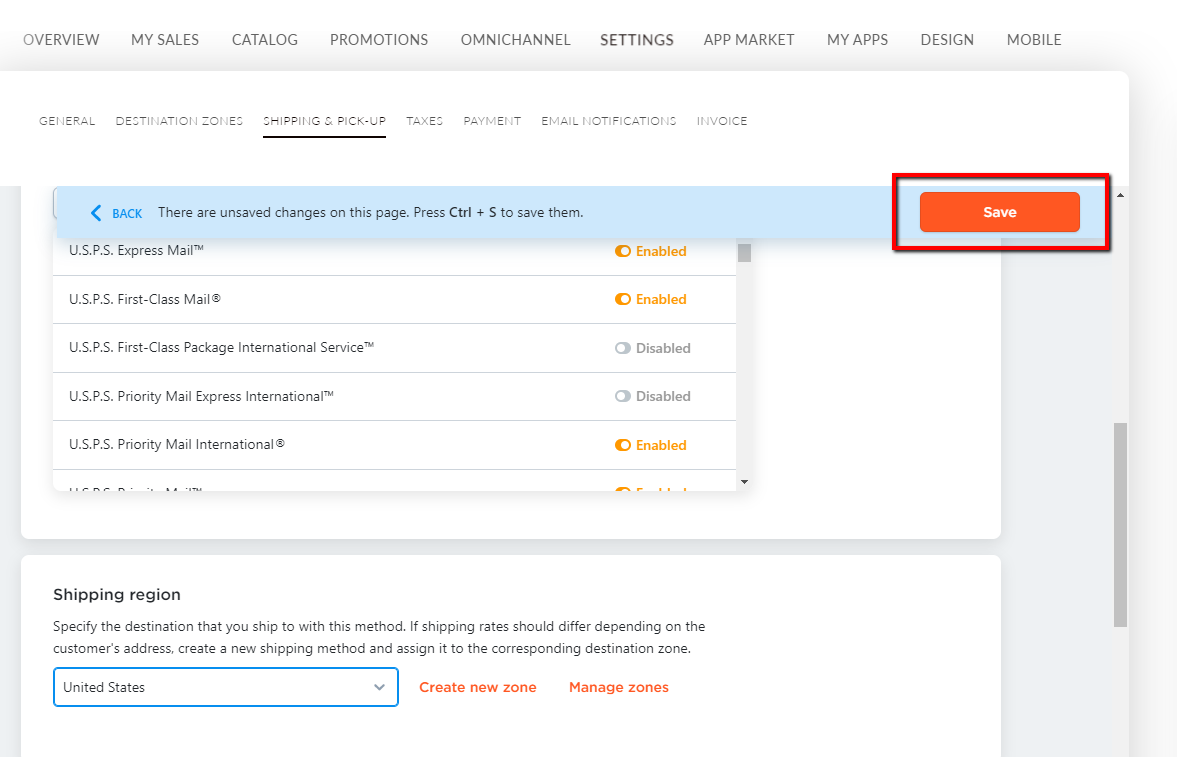The image size is (1177, 757).
Task: Enable First-Class Package International Service toggle
Action: pyautogui.click(x=622, y=348)
